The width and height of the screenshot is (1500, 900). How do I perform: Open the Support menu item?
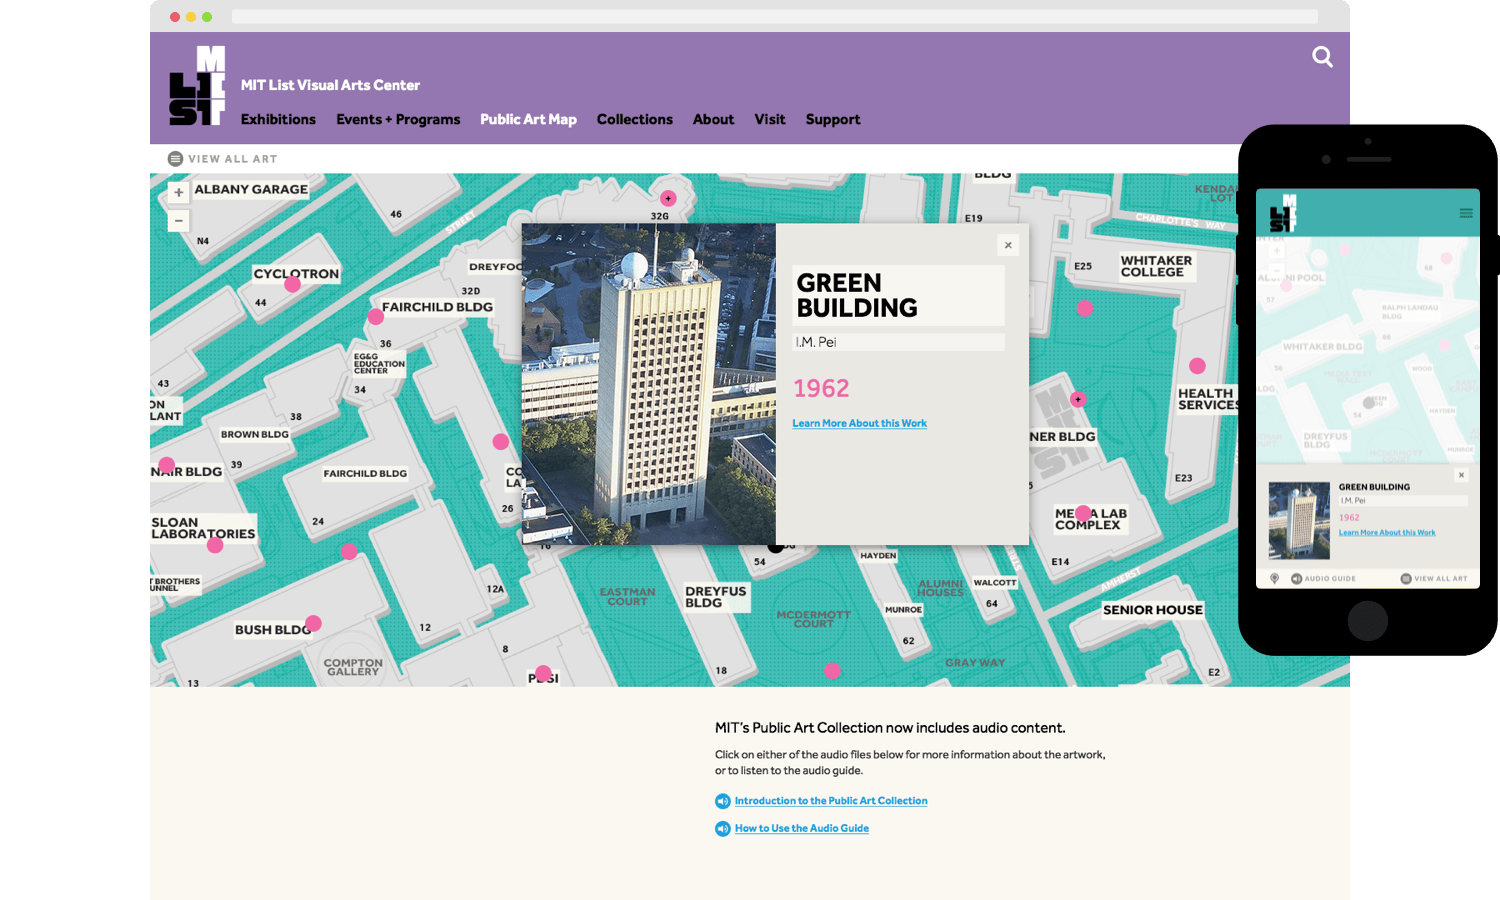pyautogui.click(x=833, y=119)
